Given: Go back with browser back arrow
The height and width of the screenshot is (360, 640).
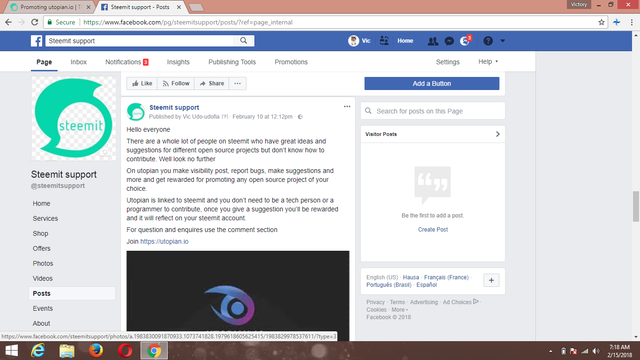Looking at the screenshot, I should coord(8,22).
